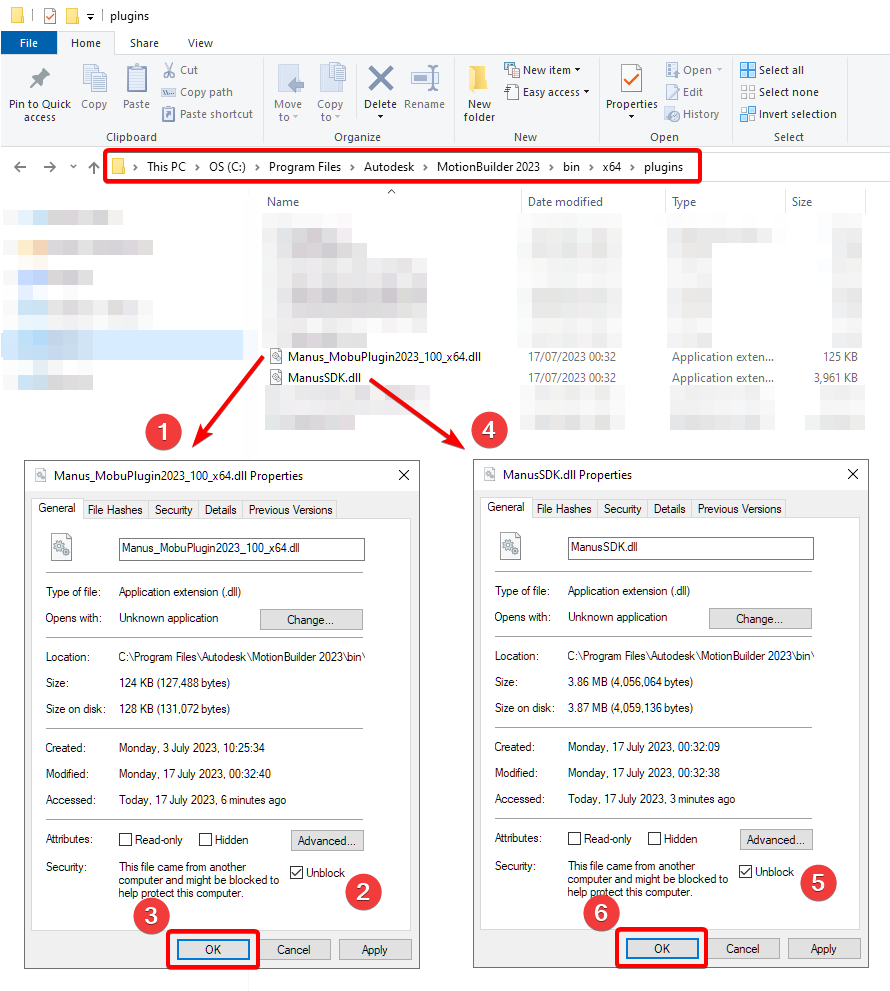
Task: Enable Read-only in ManusSDK.dll Properties
Action: pos(574,839)
